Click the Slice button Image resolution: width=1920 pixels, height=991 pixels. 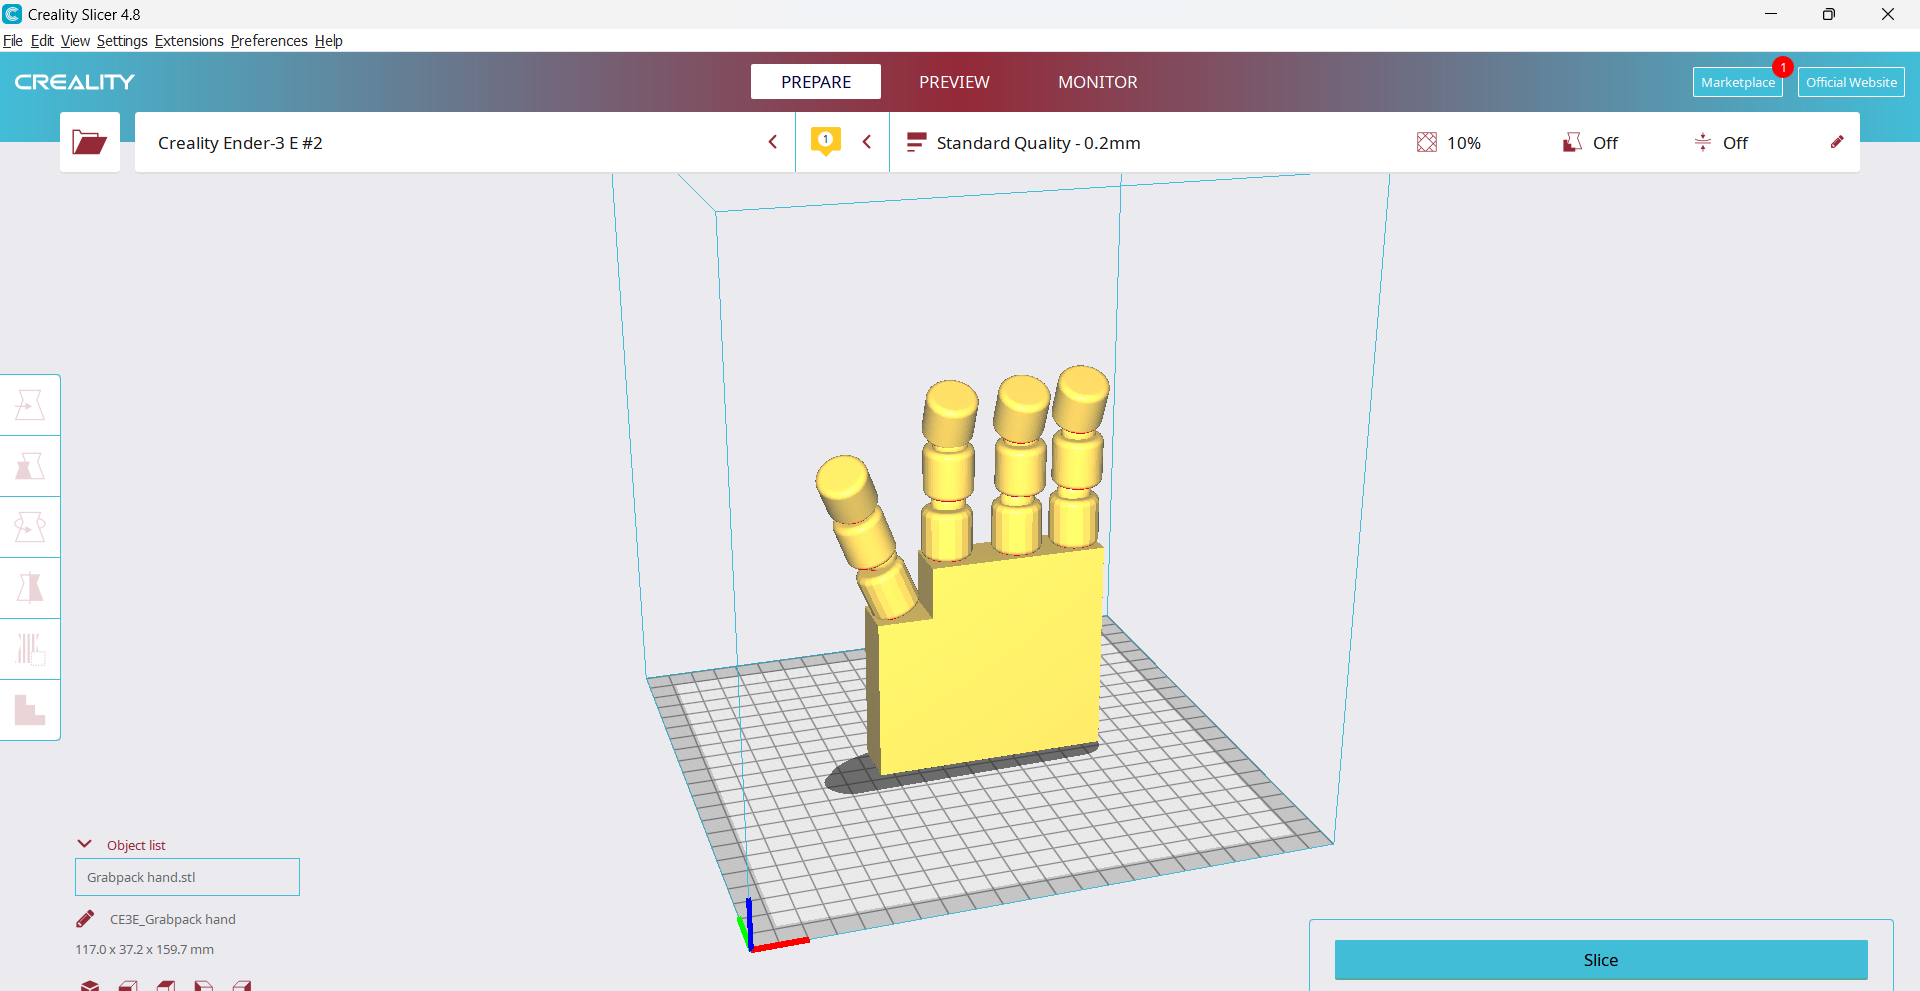[x=1600, y=960]
